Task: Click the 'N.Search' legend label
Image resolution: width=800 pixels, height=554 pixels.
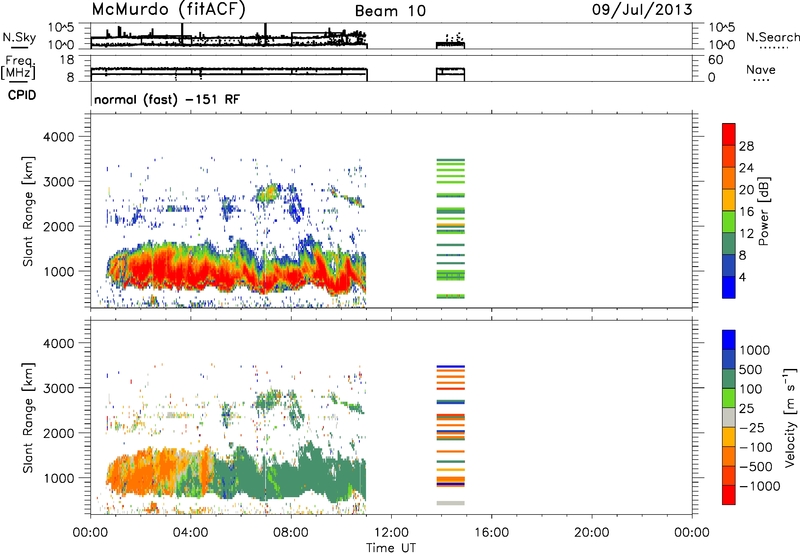Action: point(772,37)
